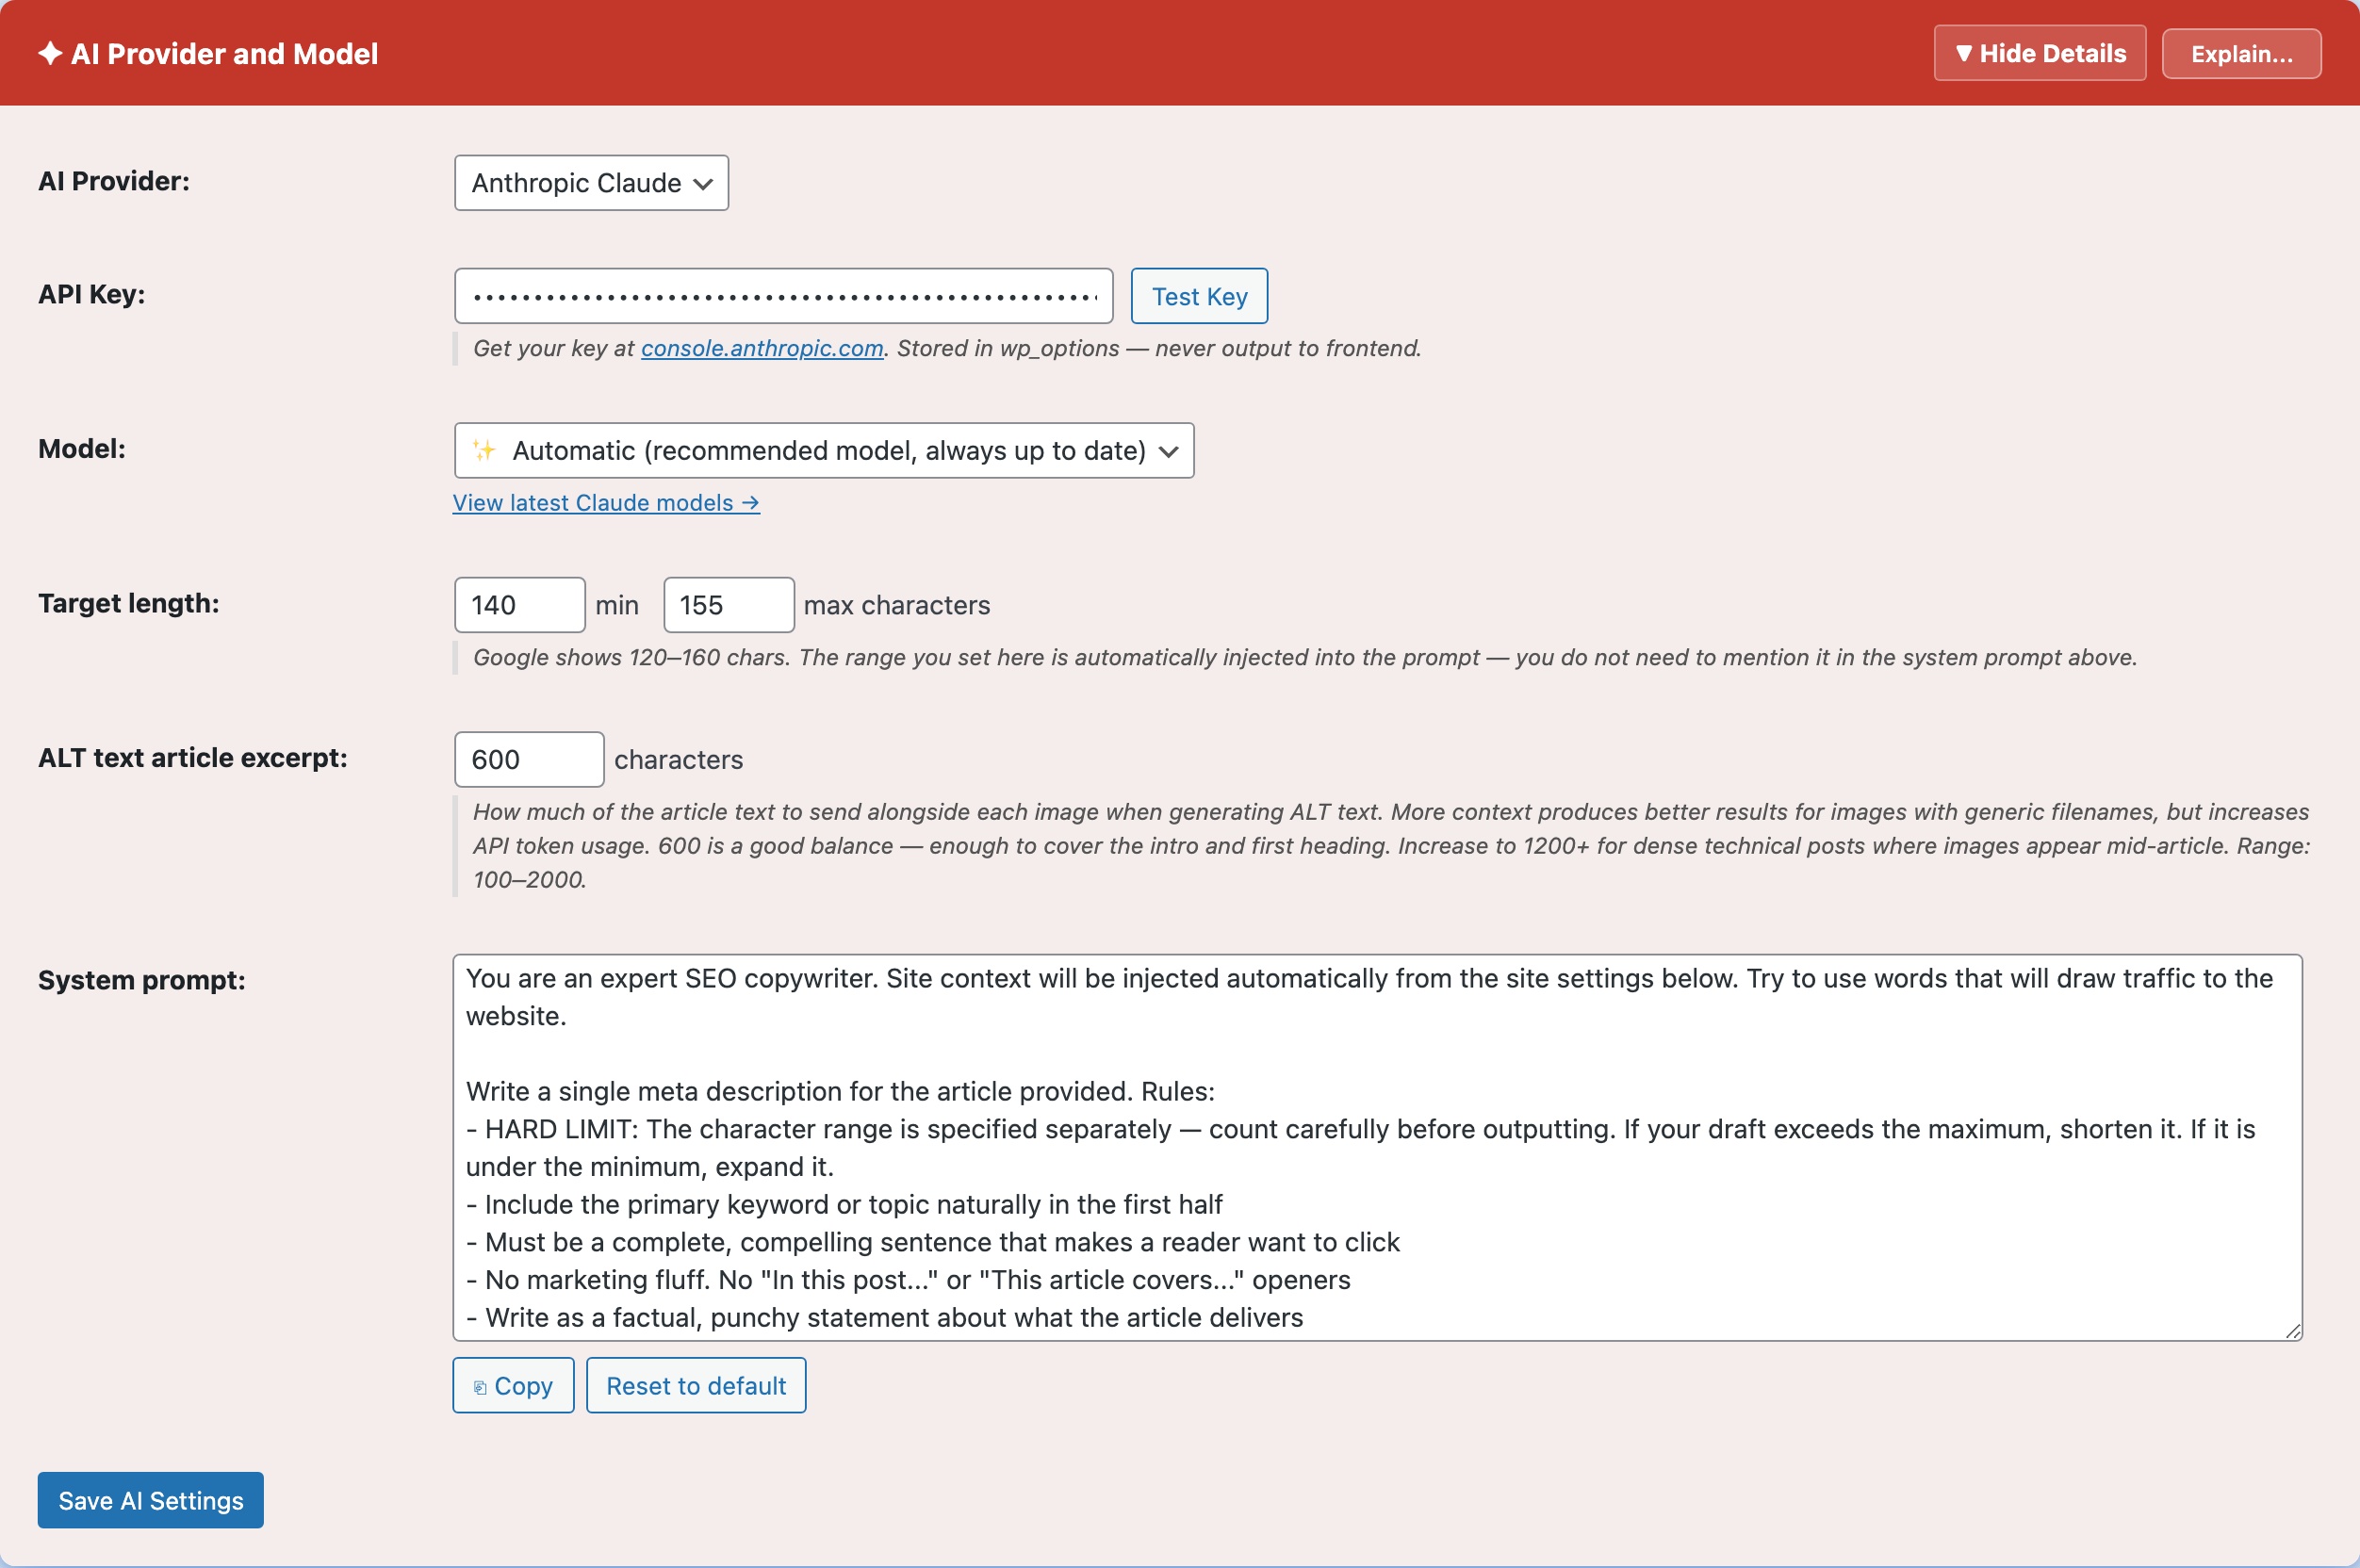Click the minimum character length field
2360x1568 pixels.
pos(518,604)
